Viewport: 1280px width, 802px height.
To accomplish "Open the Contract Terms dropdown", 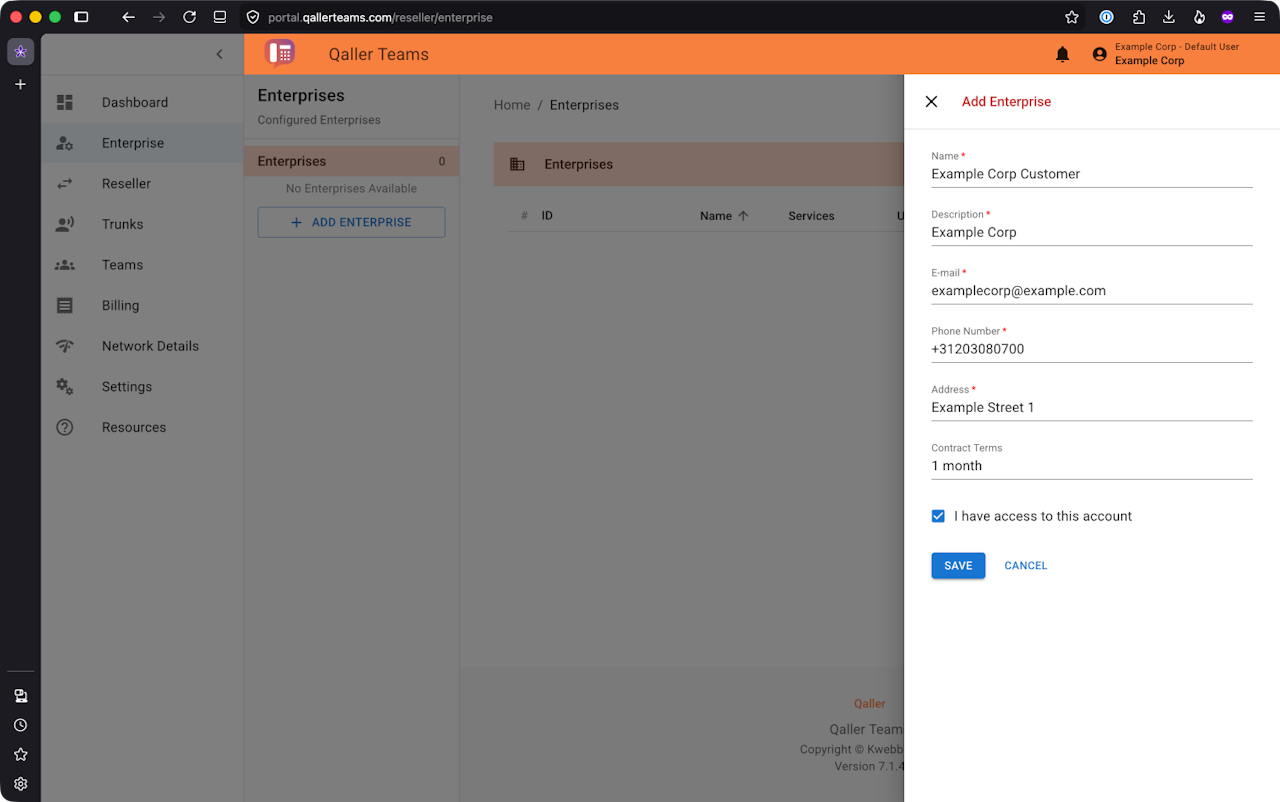I will (1092, 466).
